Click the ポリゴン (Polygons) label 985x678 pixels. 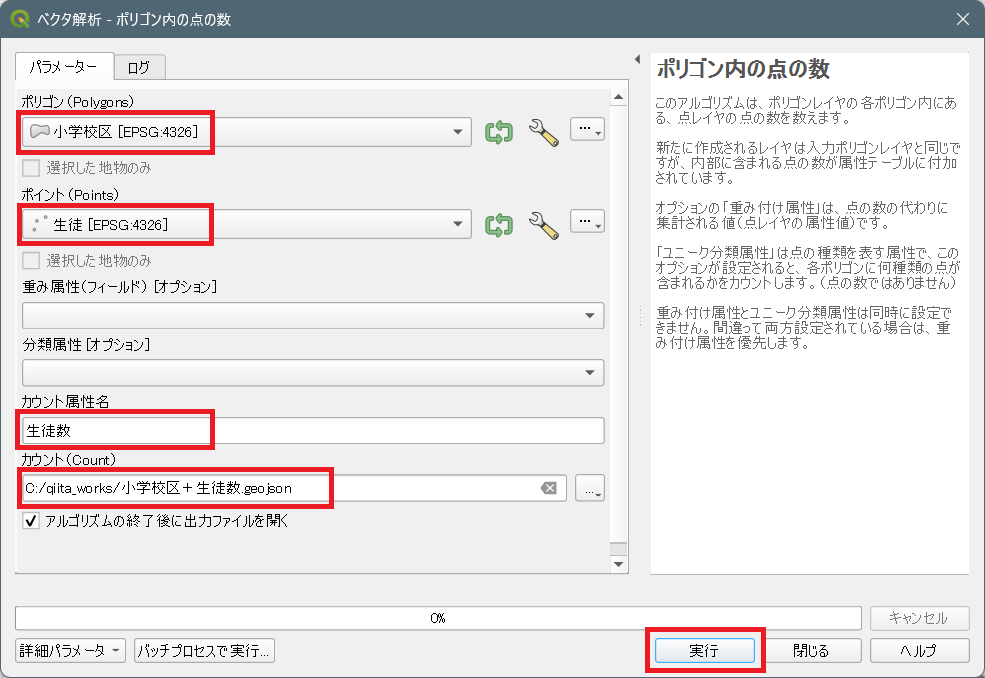[x=78, y=102]
